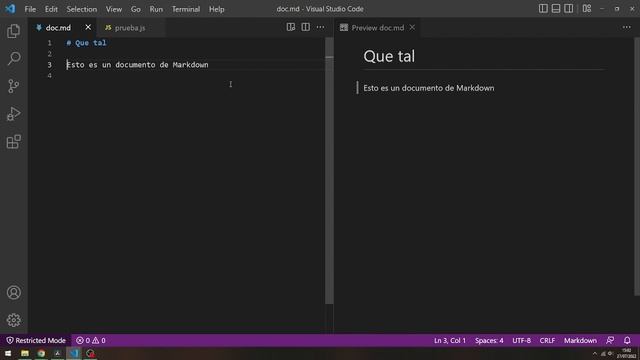Open the Manage gear icon
This screenshot has height=360, width=640.
(x=13, y=320)
